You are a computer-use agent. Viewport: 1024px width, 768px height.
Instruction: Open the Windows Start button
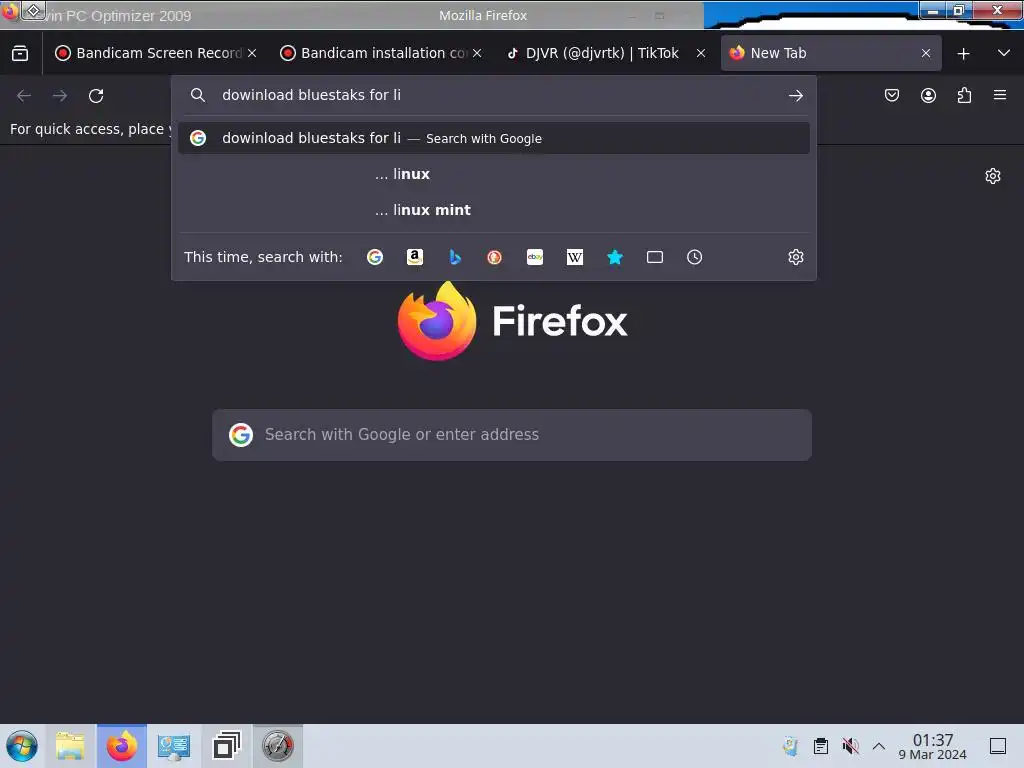point(22,746)
